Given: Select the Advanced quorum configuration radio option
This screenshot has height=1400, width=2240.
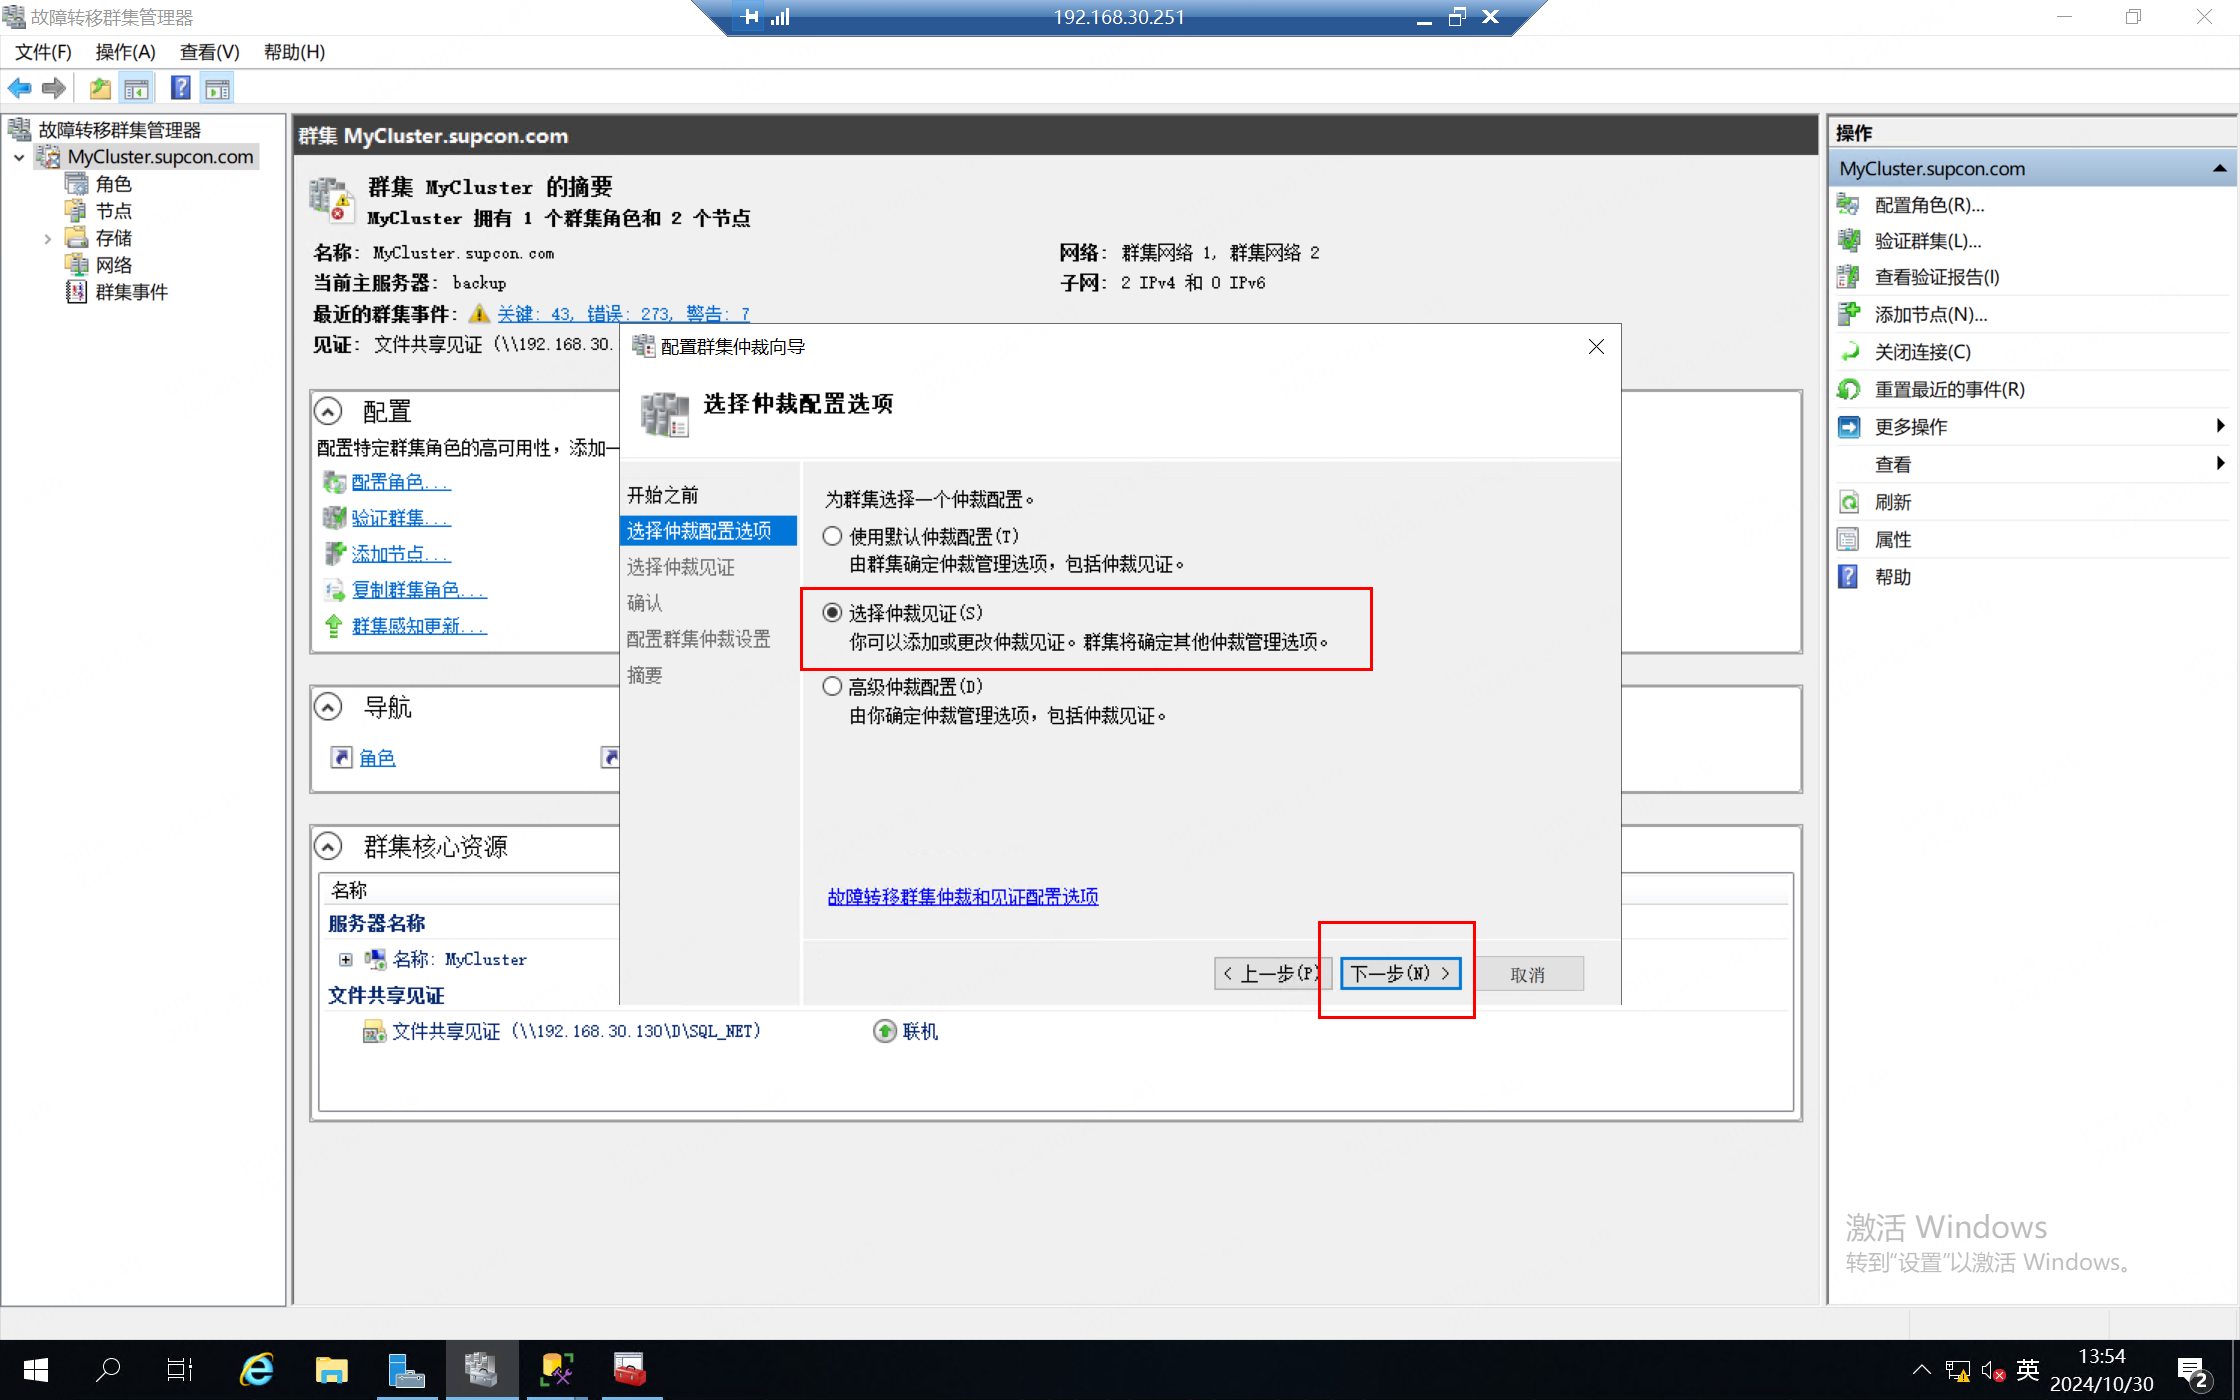Looking at the screenshot, I should pyautogui.click(x=832, y=687).
